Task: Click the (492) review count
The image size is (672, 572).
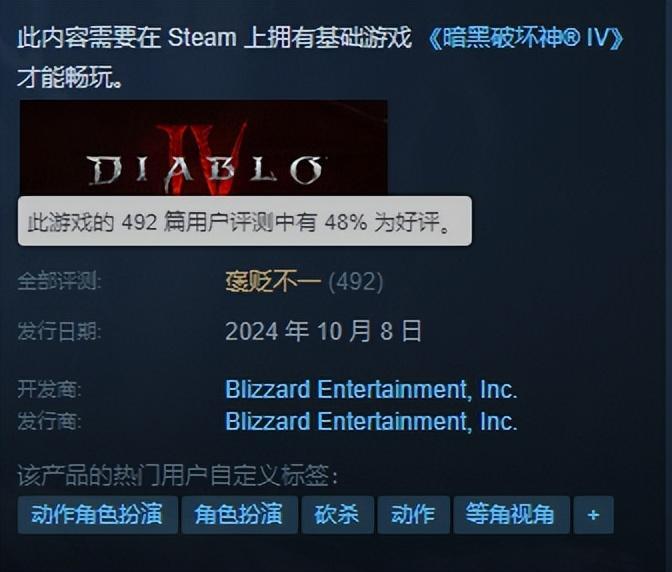Action: [x=356, y=282]
